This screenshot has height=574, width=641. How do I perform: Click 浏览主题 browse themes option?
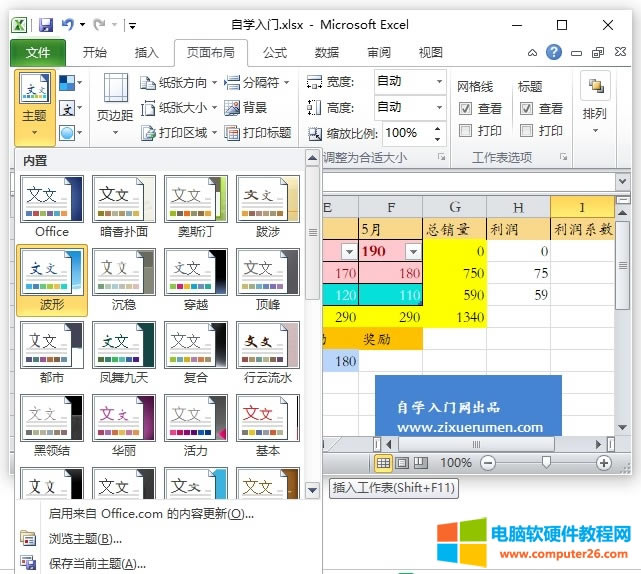86,539
